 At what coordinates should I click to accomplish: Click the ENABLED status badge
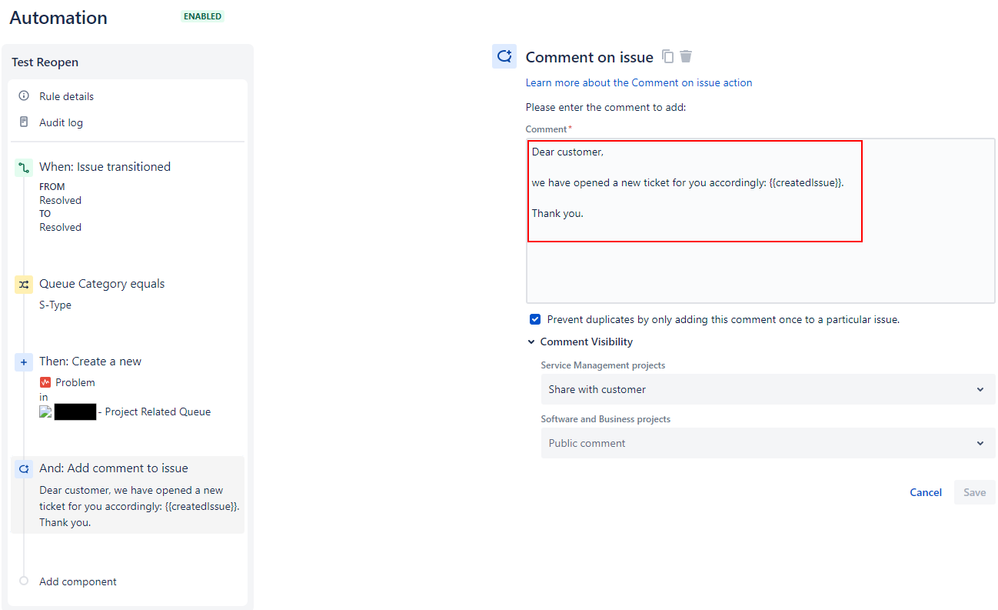coord(202,17)
